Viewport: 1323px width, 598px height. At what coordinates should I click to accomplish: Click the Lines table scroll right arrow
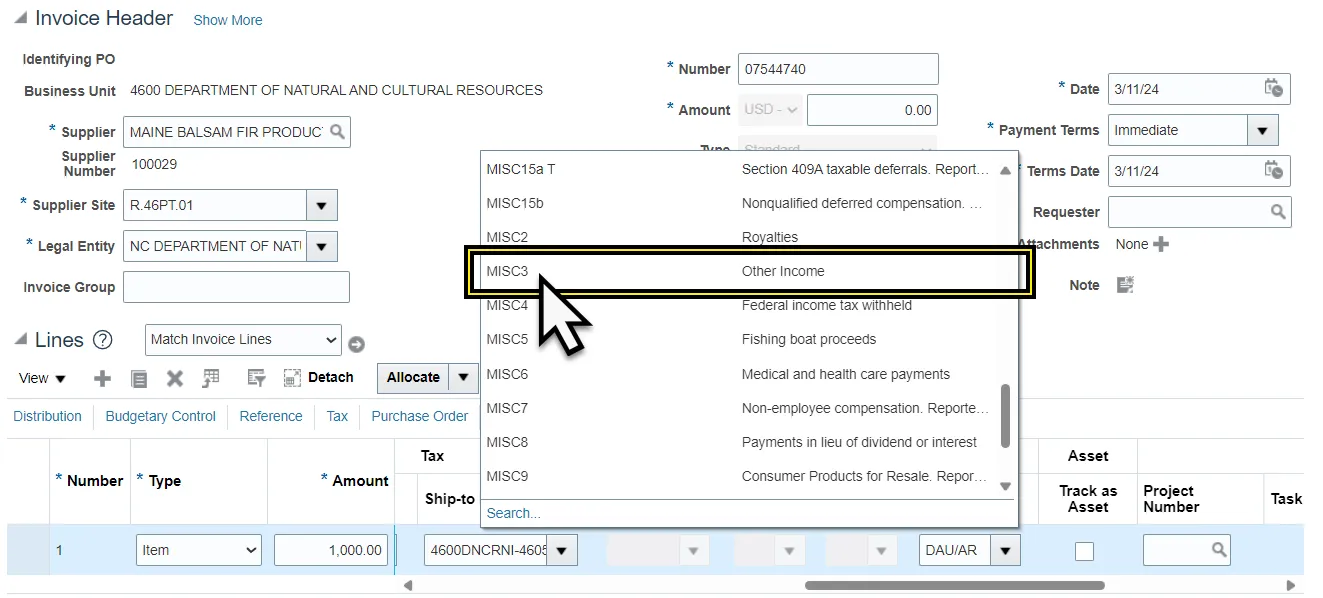[x=1290, y=585]
